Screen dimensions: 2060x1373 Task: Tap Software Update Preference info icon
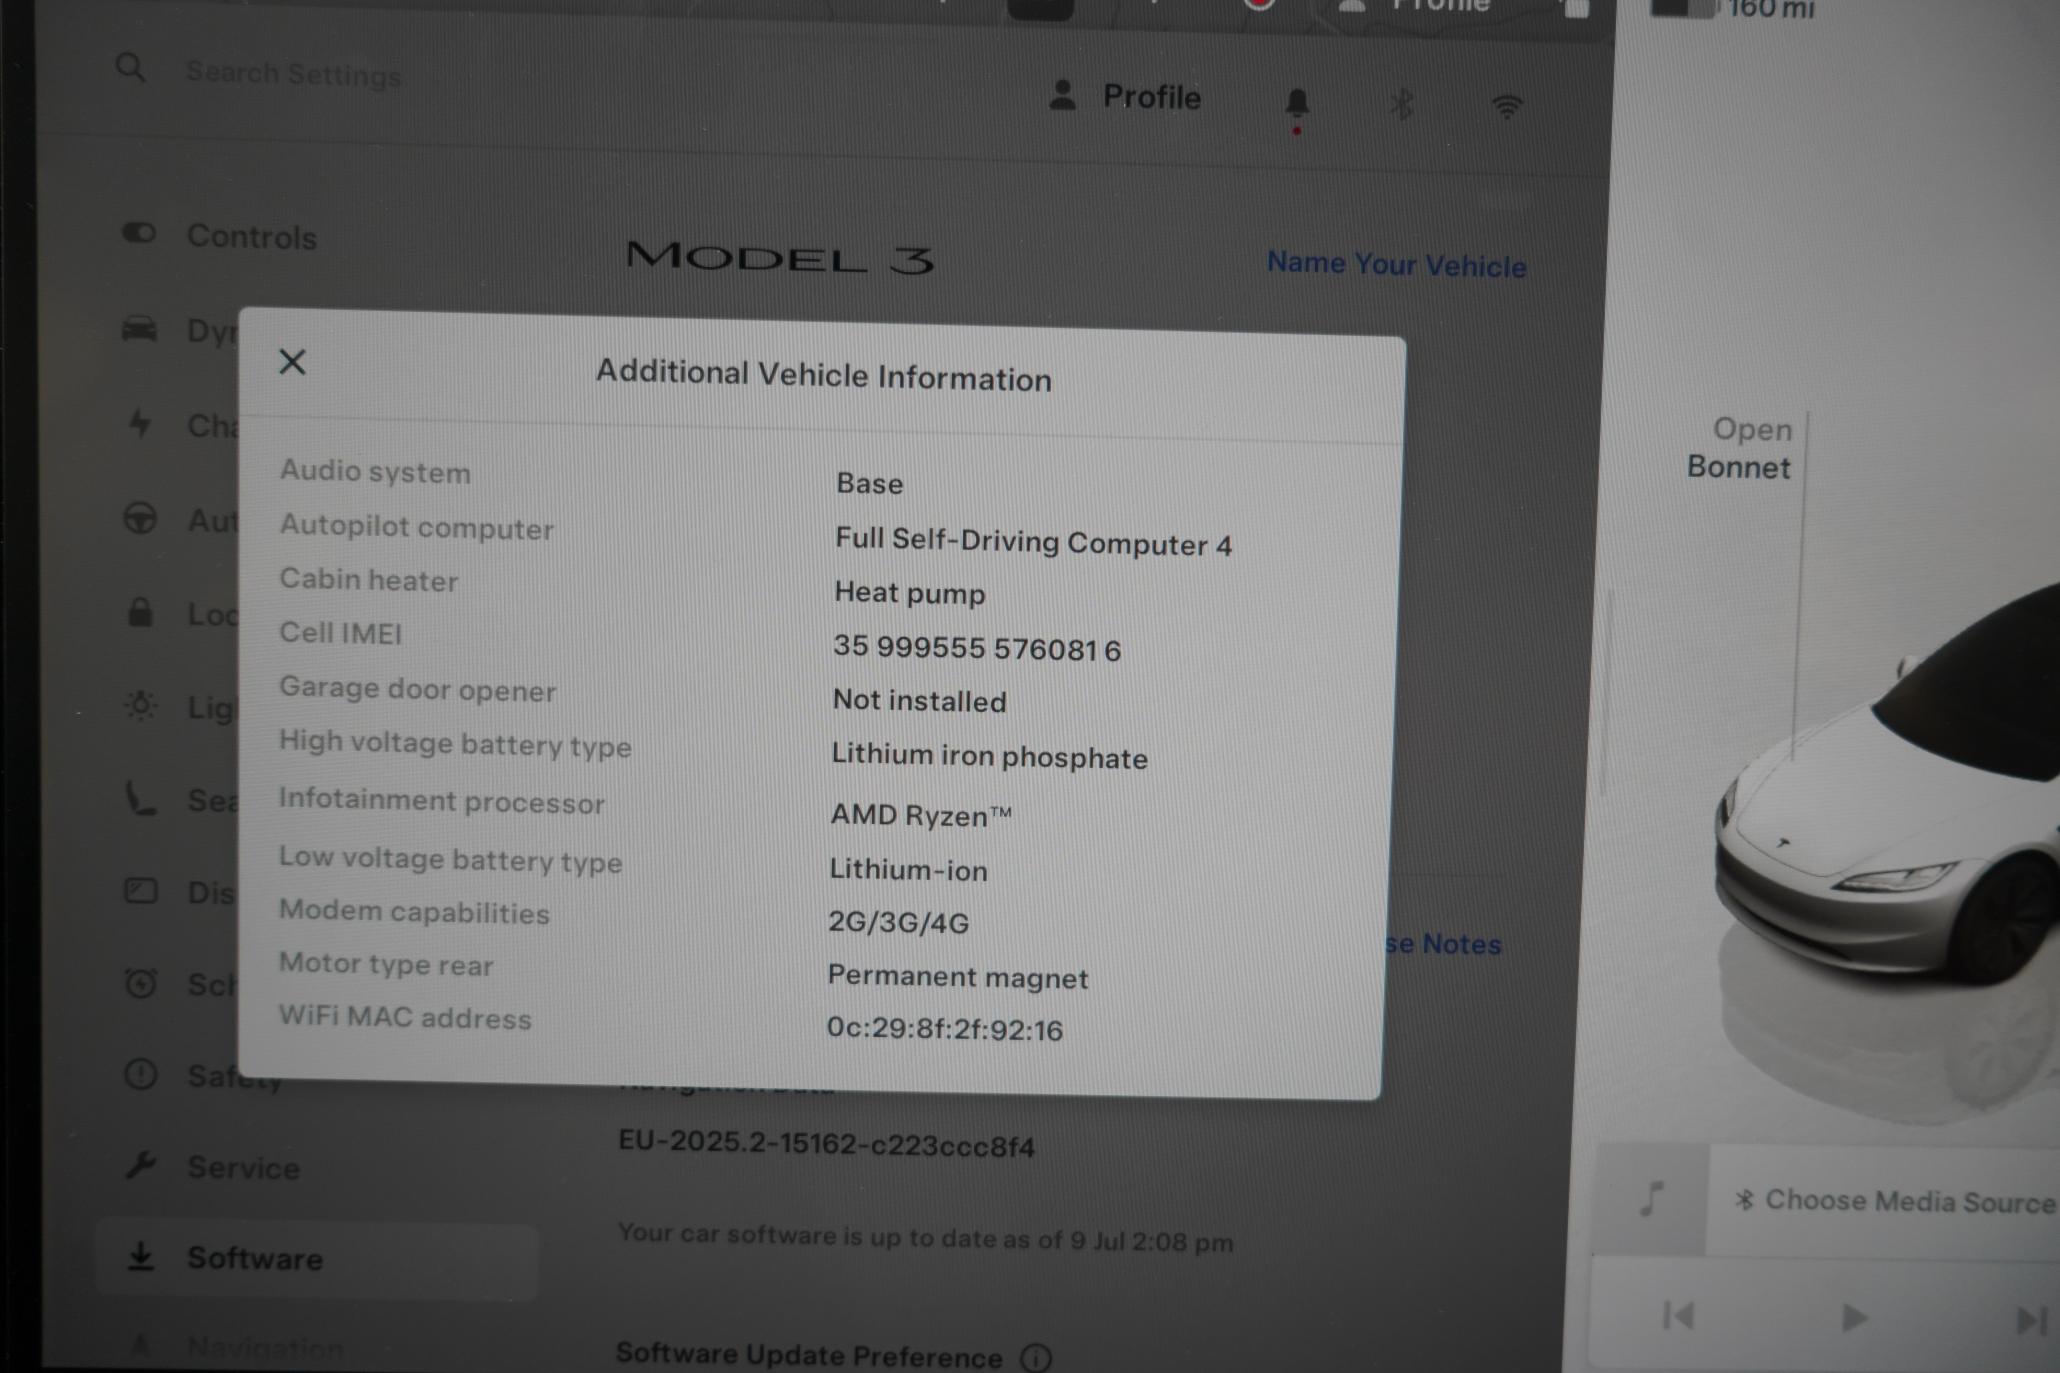1036,1358
